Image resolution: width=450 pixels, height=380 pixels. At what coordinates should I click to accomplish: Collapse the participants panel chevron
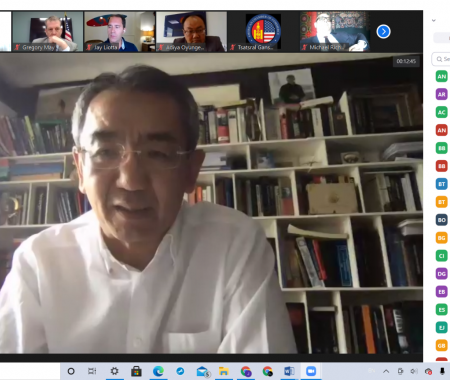[434, 20]
